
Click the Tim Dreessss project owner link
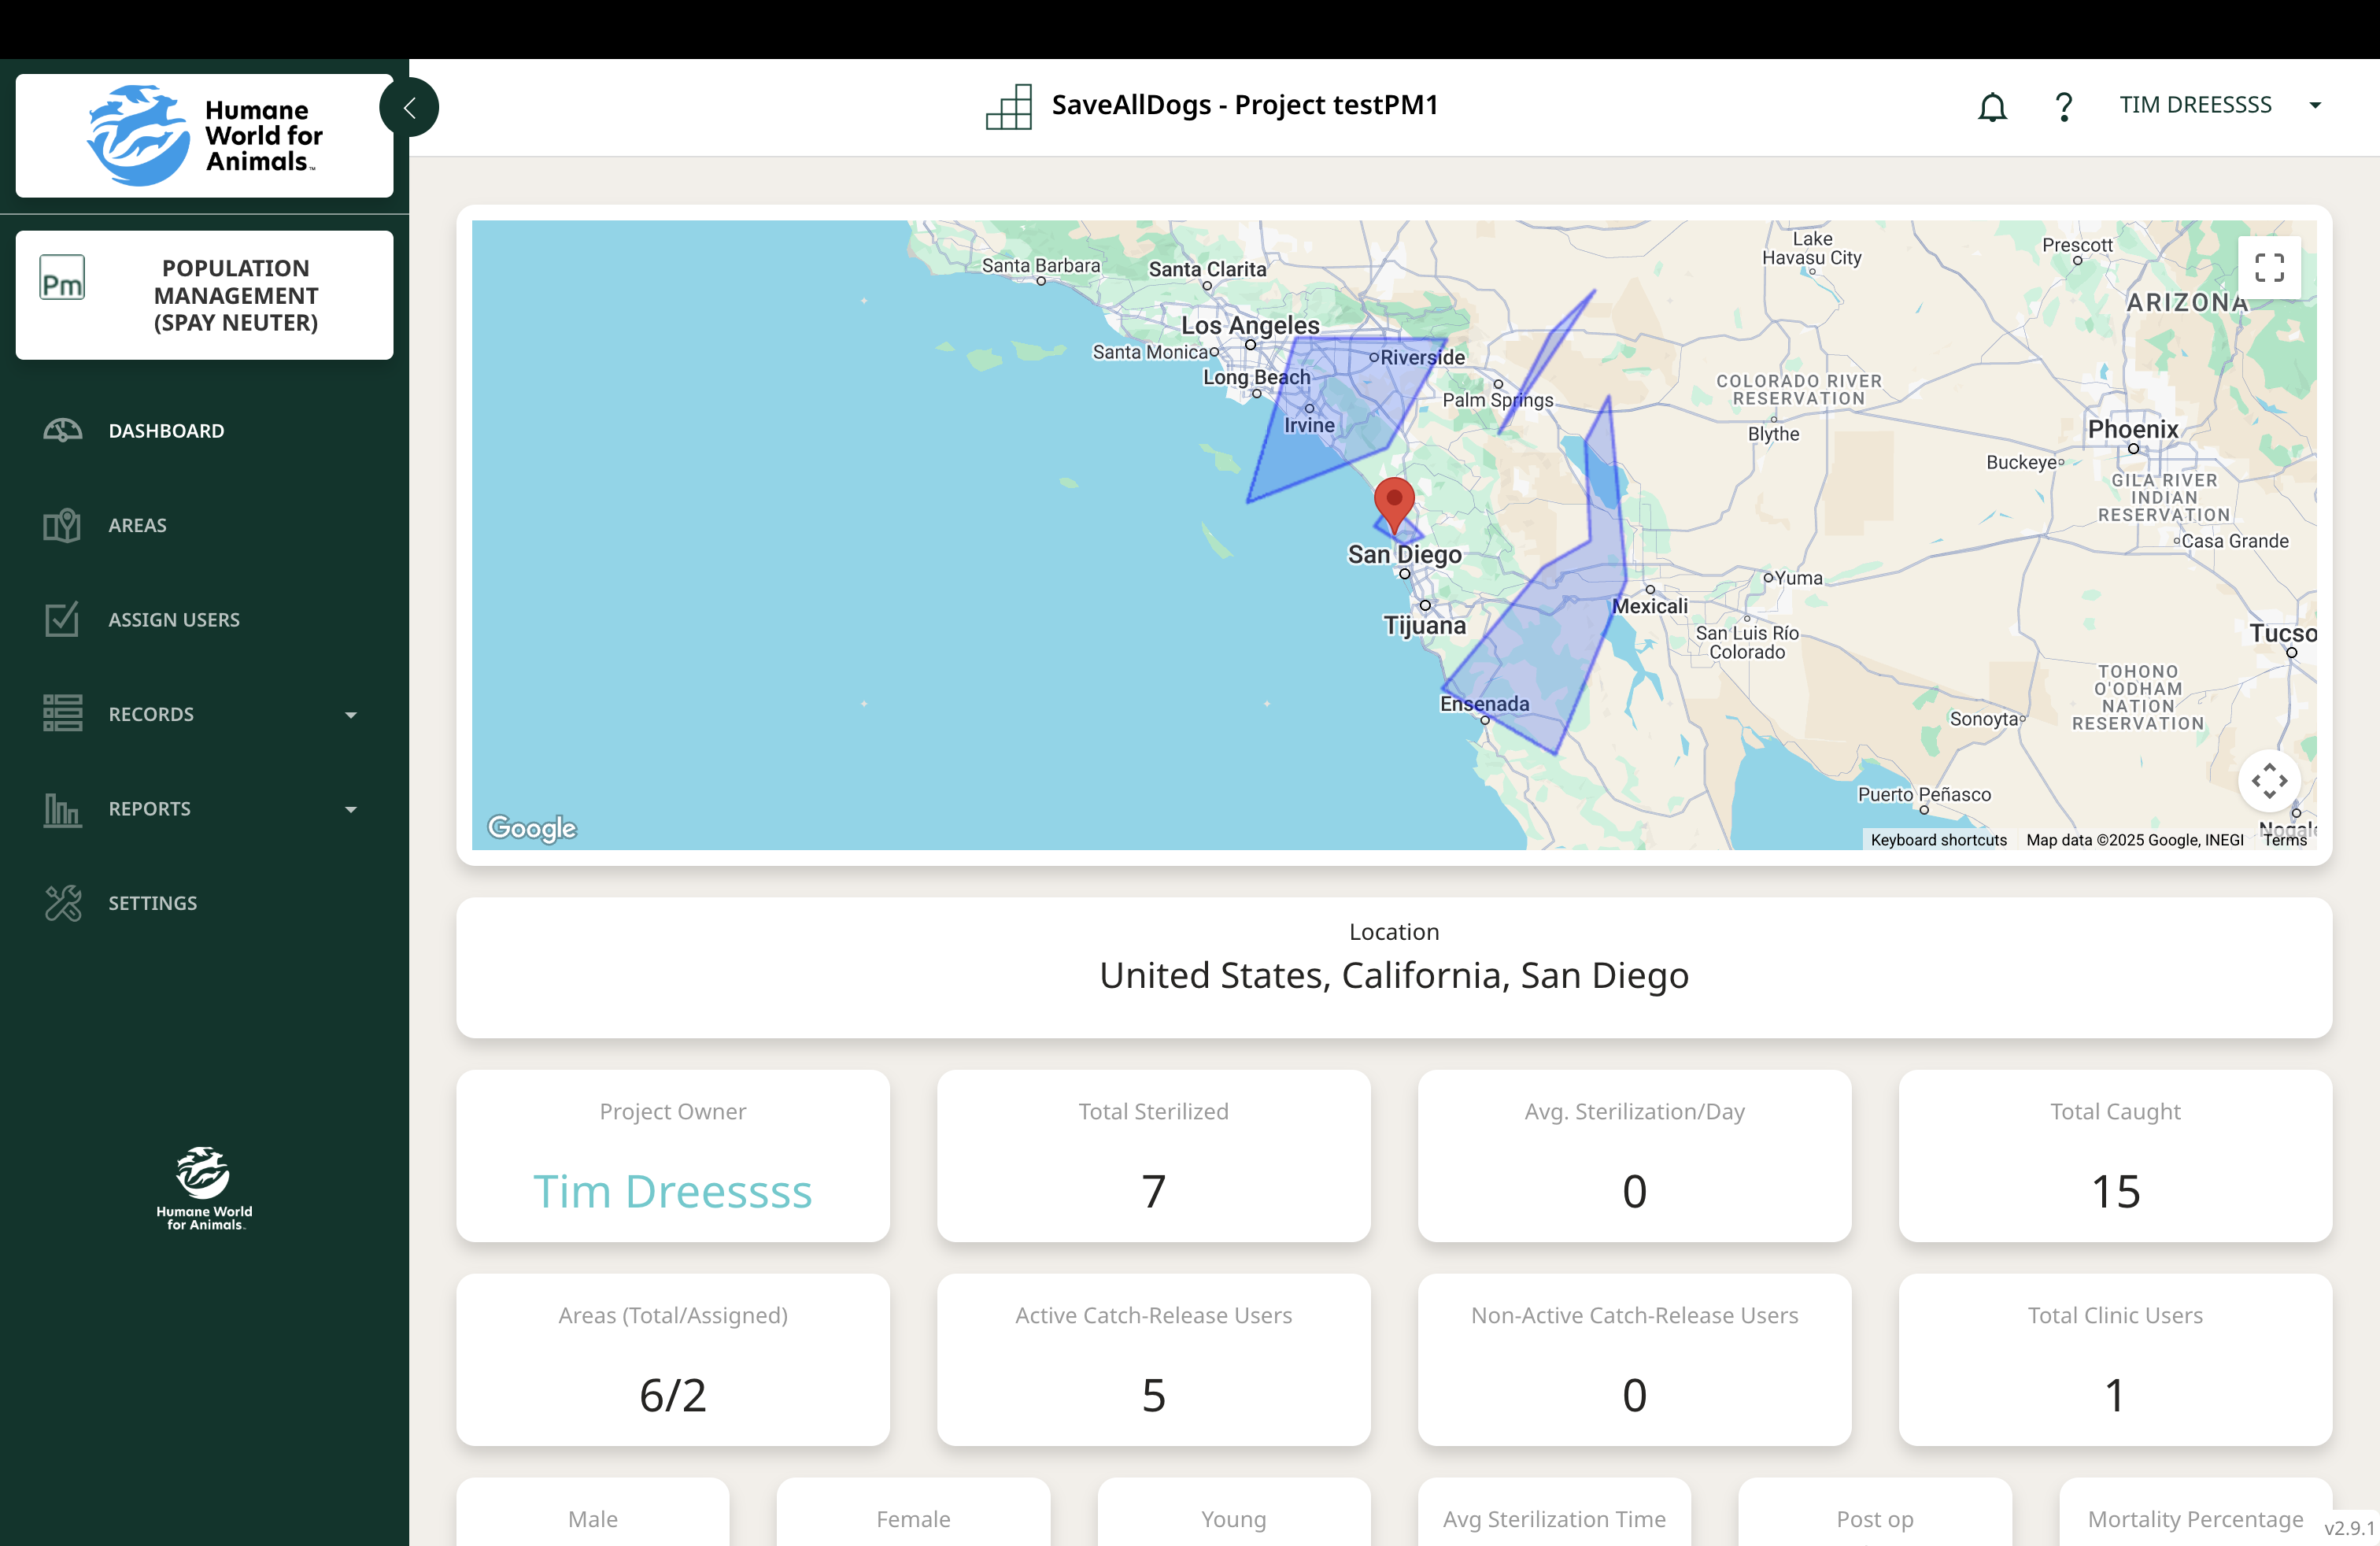point(672,1191)
